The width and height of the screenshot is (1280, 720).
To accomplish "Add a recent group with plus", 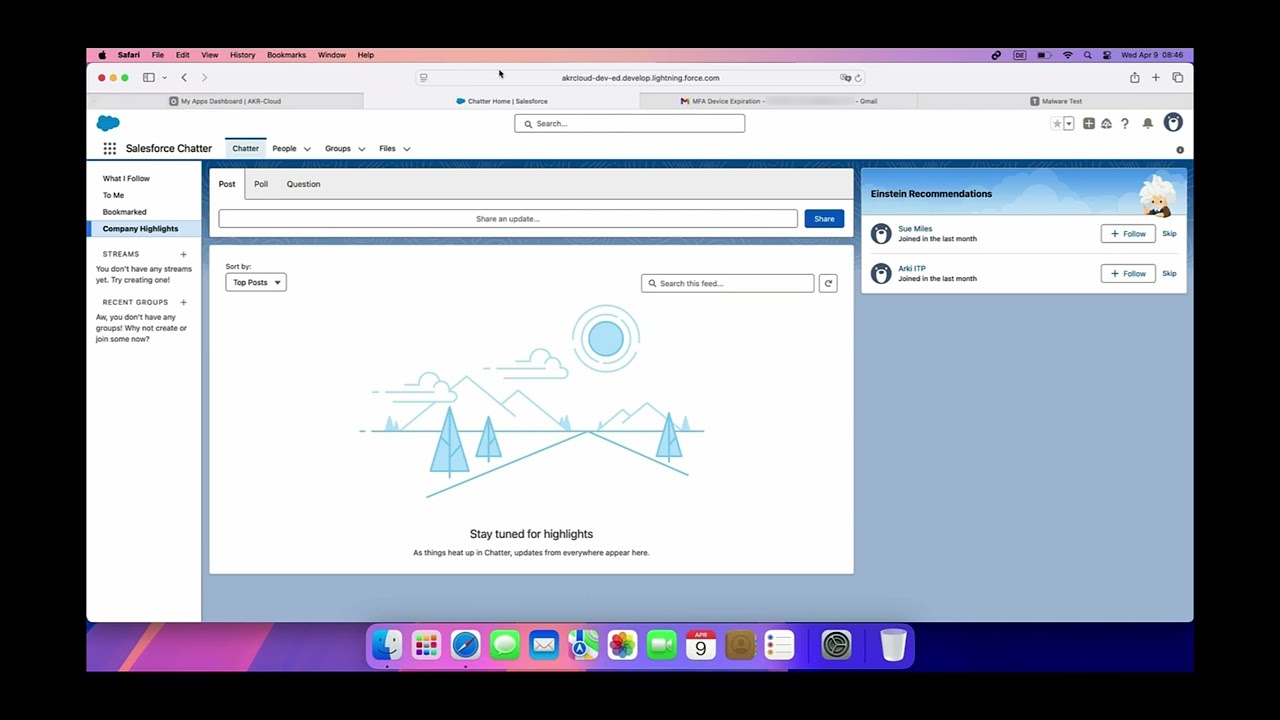I will [x=183, y=302].
